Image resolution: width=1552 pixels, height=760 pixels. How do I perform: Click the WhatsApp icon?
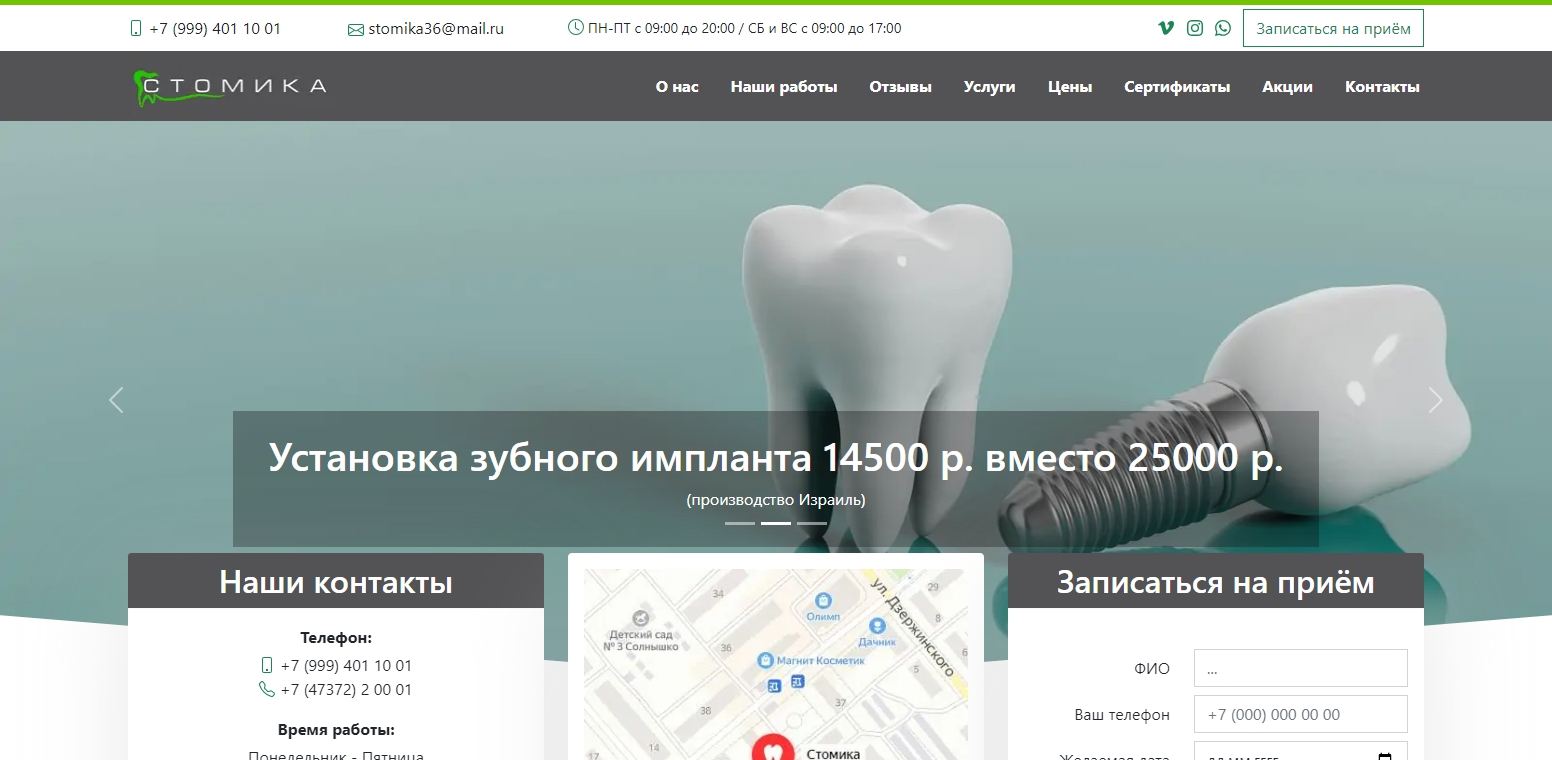[1222, 28]
